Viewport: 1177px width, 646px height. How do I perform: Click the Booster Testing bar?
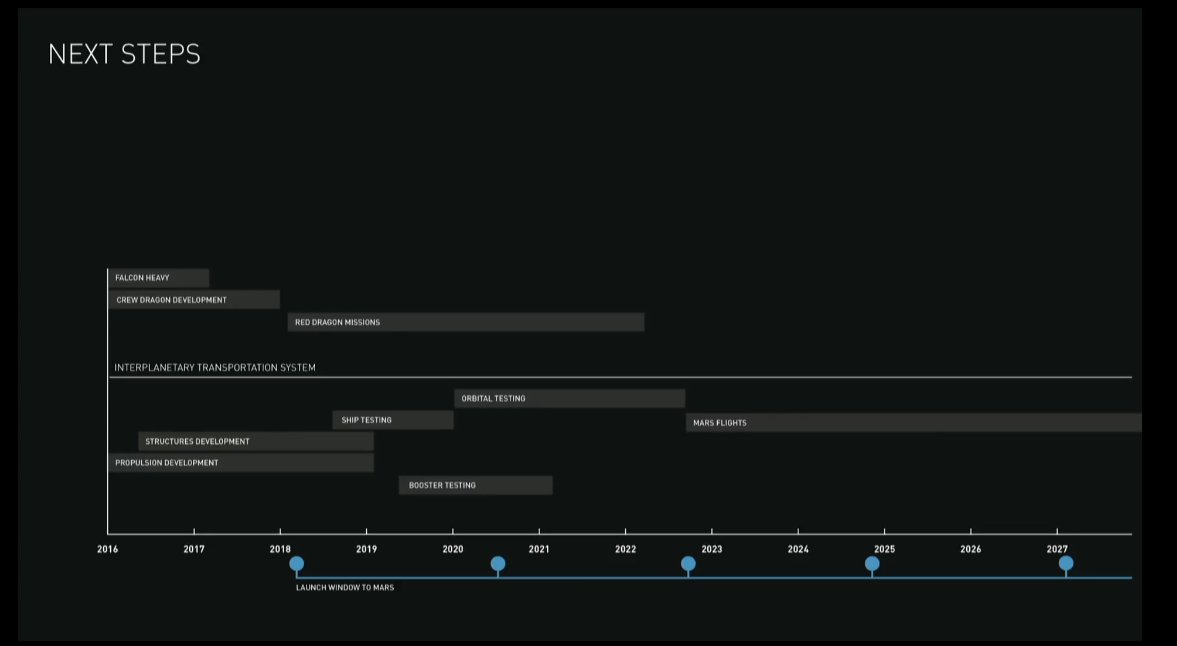(x=476, y=485)
